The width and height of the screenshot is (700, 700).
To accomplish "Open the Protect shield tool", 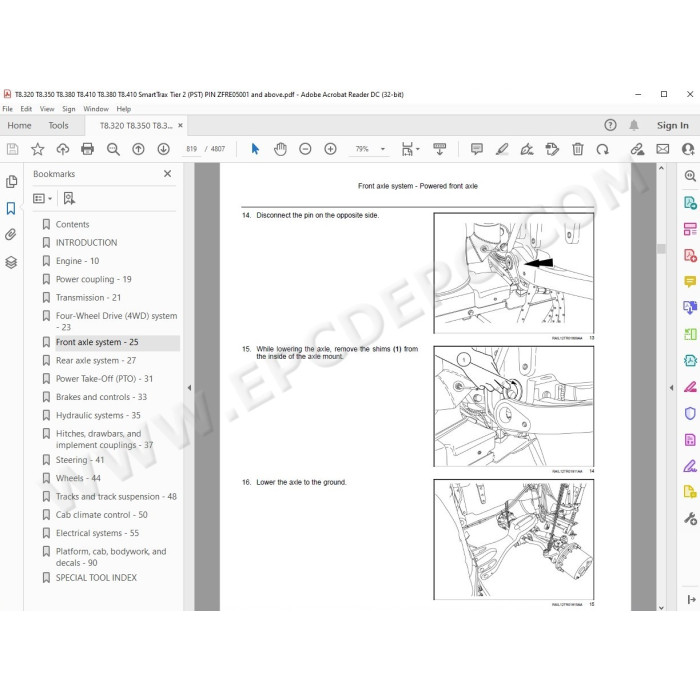I will (x=690, y=413).
